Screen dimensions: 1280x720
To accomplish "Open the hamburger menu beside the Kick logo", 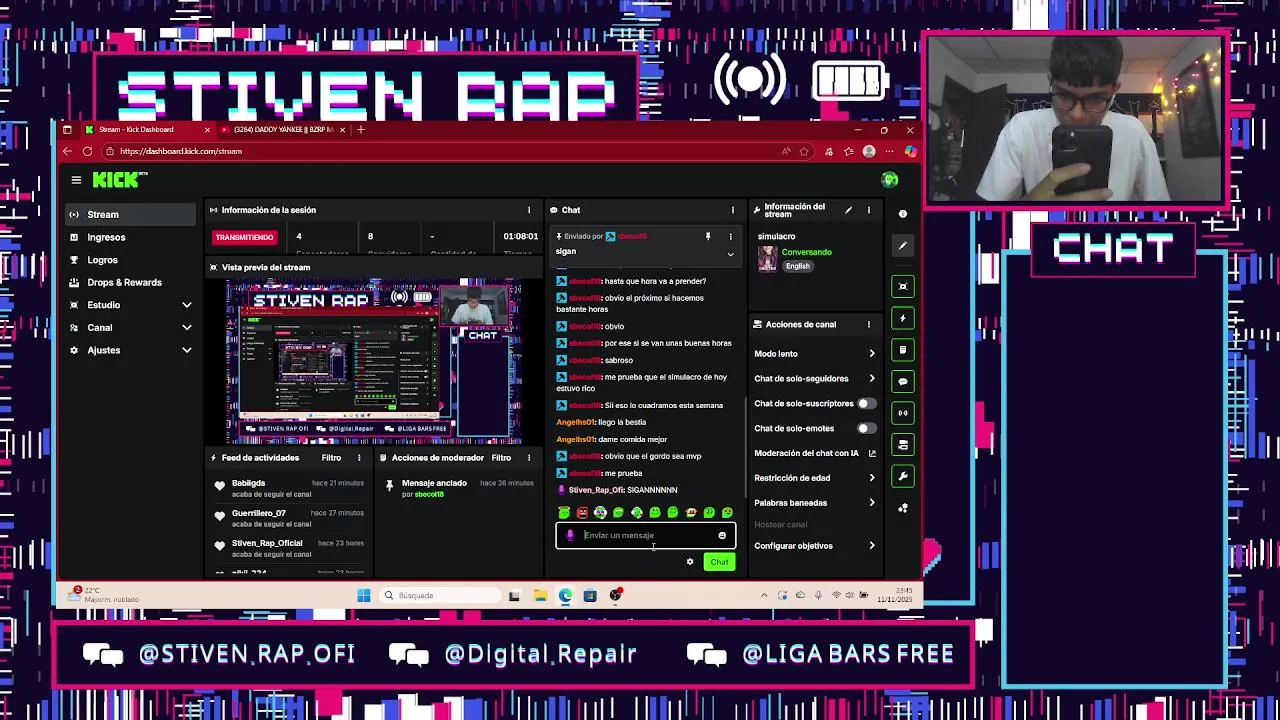I will (76, 180).
